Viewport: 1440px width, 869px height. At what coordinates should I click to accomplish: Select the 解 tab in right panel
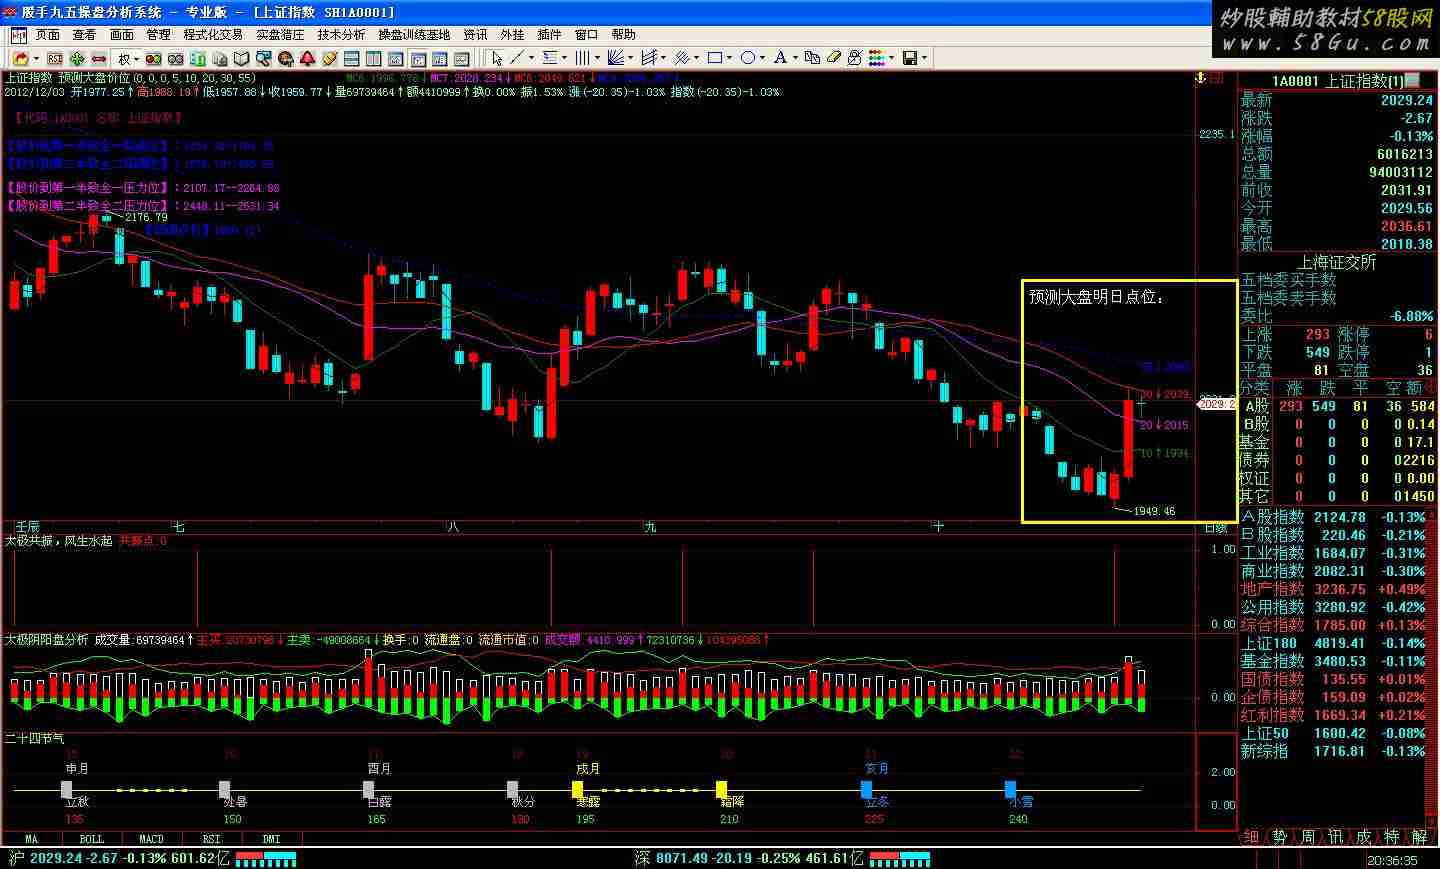(x=1420, y=837)
